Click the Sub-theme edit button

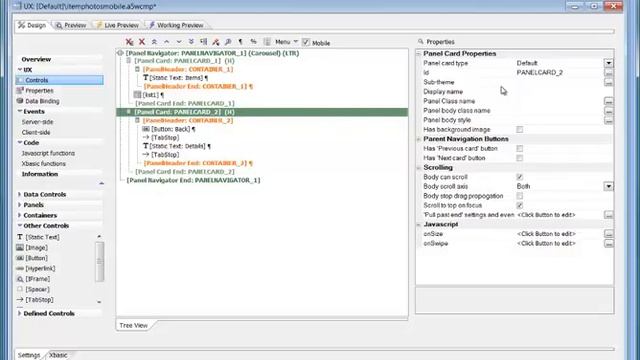[609, 82]
